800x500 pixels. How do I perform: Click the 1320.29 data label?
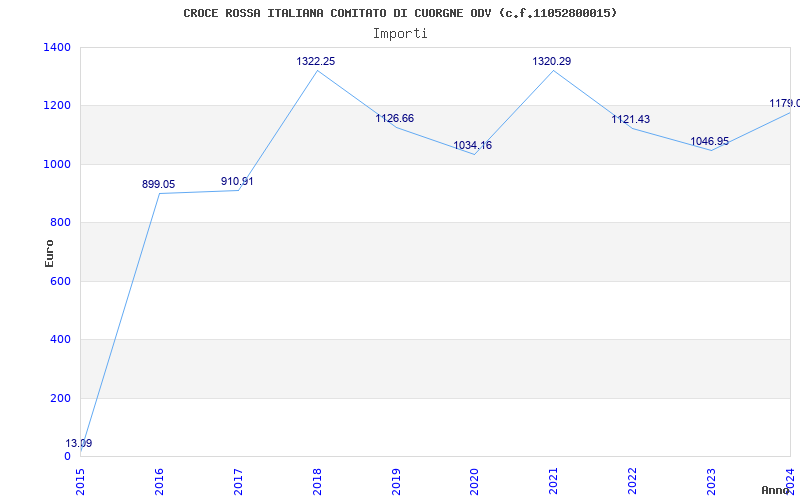(552, 61)
